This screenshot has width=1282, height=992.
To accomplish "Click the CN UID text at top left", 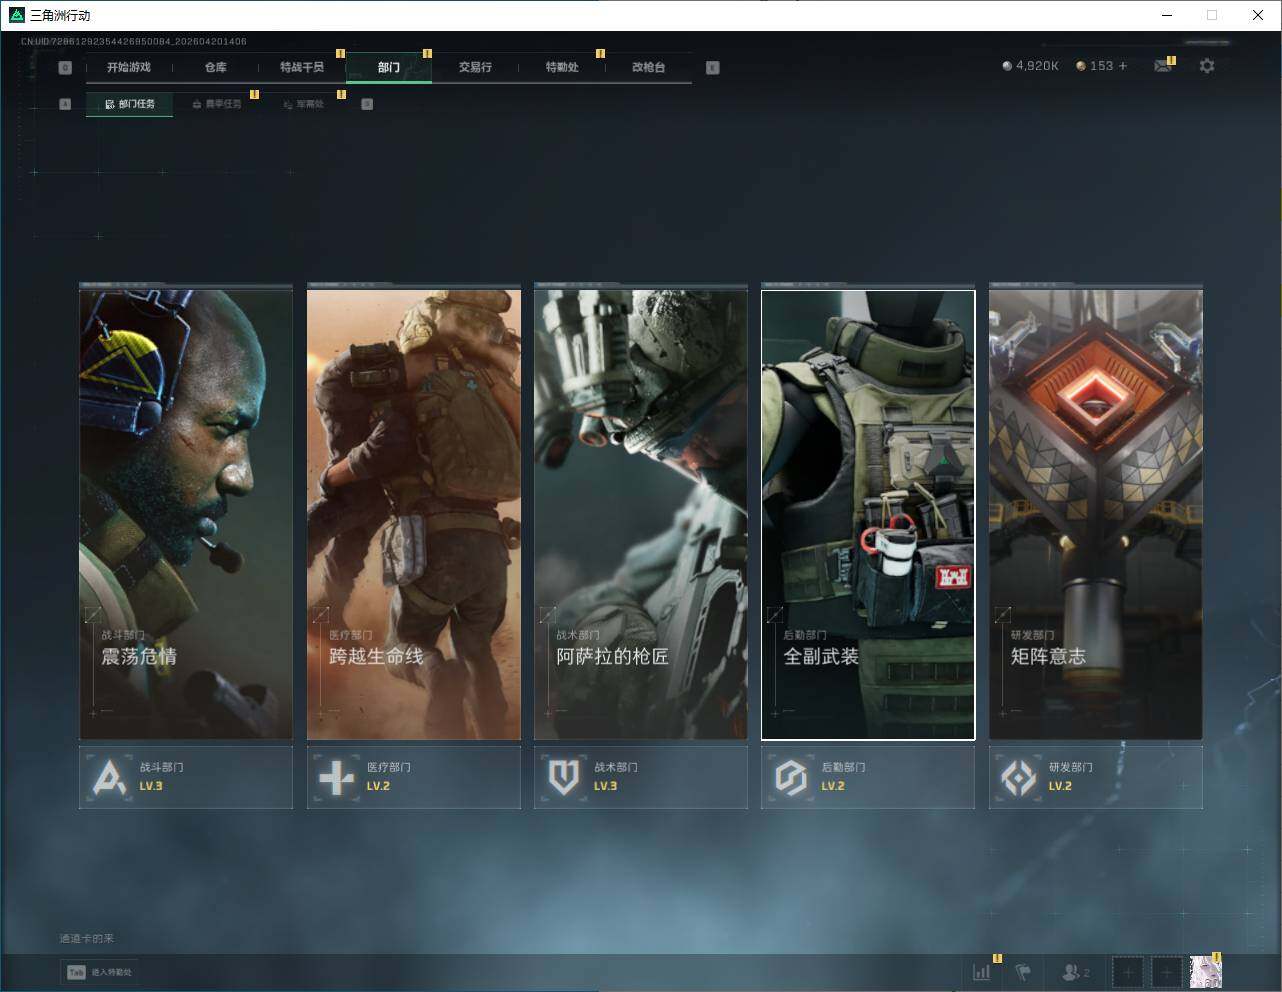I will 134,41.
